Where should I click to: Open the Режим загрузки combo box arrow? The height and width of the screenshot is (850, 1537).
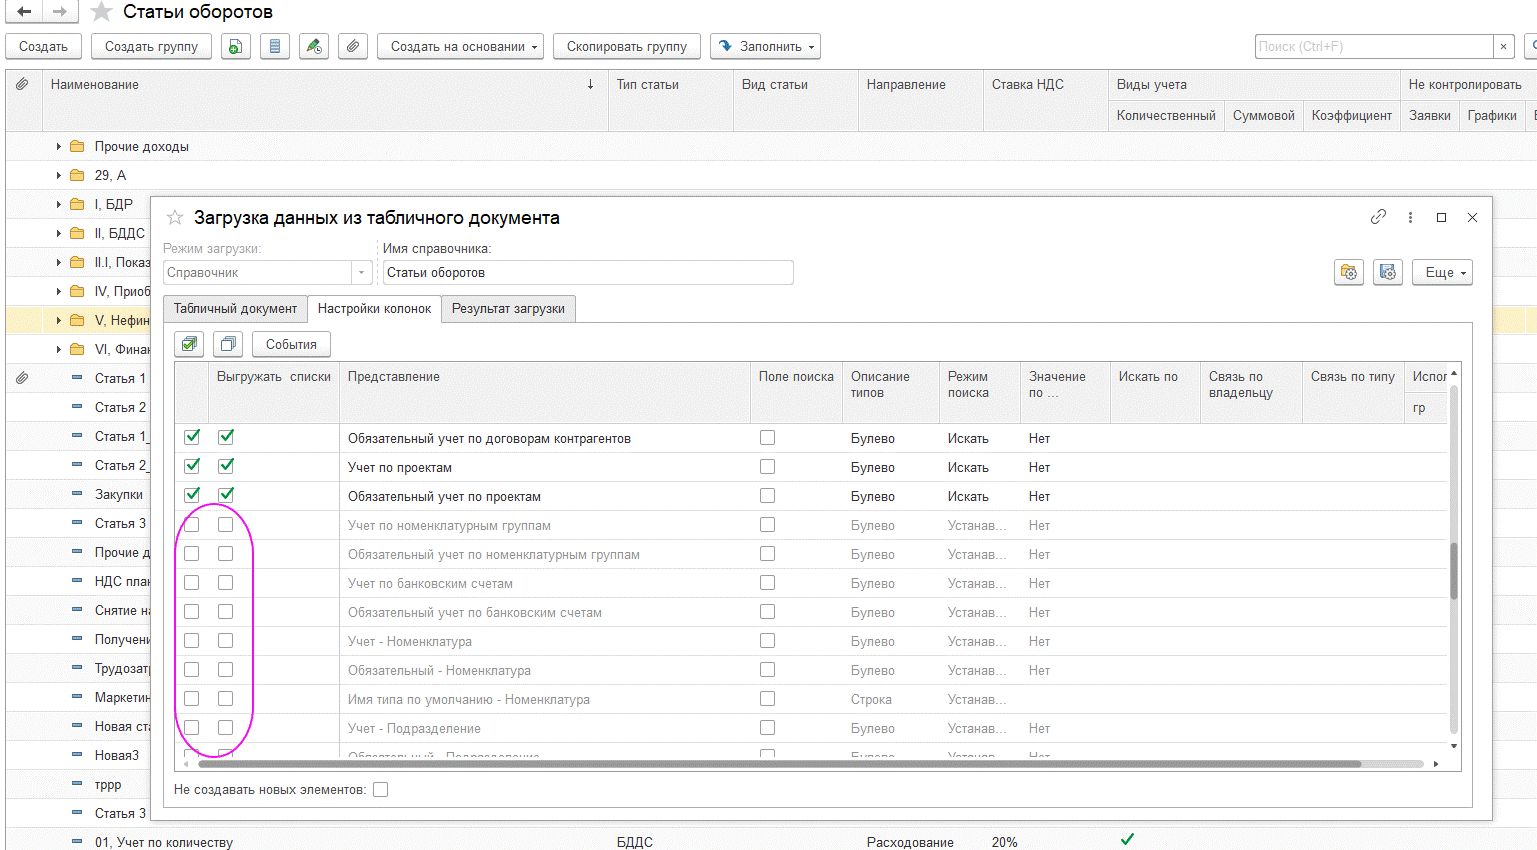coord(362,272)
